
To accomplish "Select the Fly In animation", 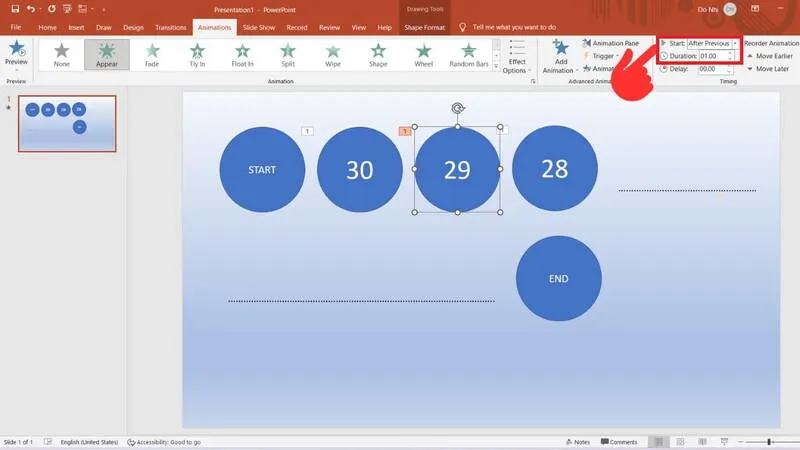I will [197, 55].
